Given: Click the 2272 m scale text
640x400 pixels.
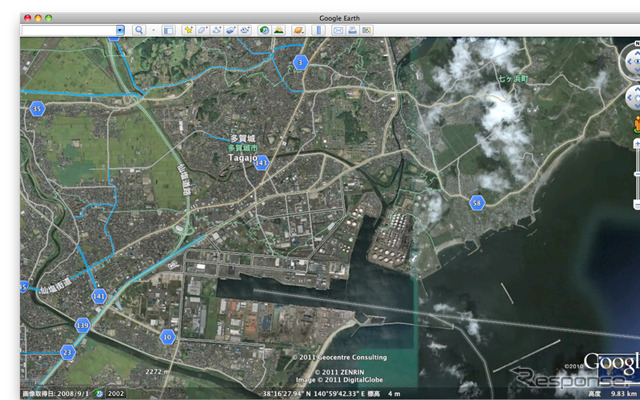Looking at the screenshot, I should click(157, 372).
